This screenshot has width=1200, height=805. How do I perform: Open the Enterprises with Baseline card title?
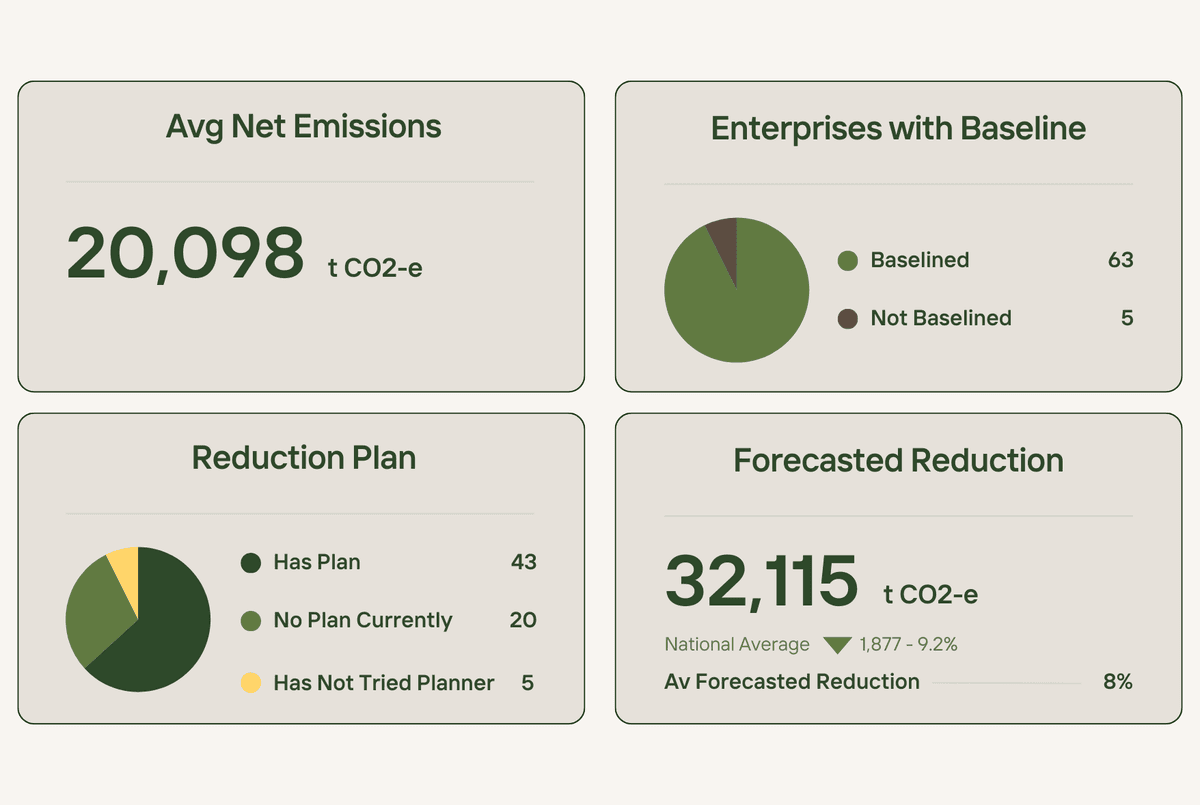click(x=898, y=129)
